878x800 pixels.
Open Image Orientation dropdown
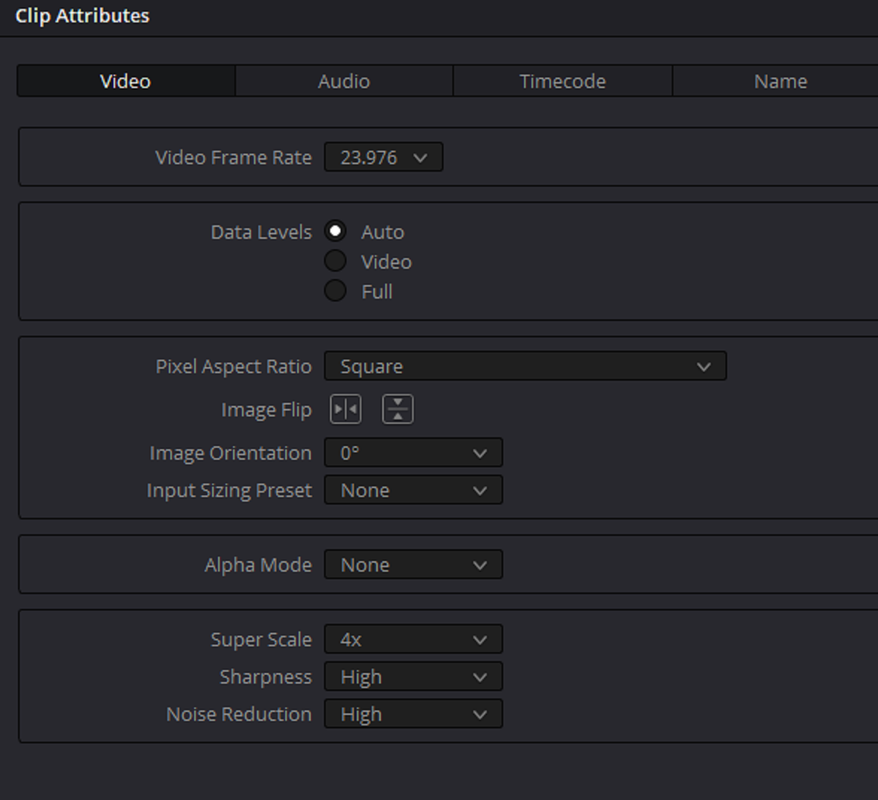413,452
